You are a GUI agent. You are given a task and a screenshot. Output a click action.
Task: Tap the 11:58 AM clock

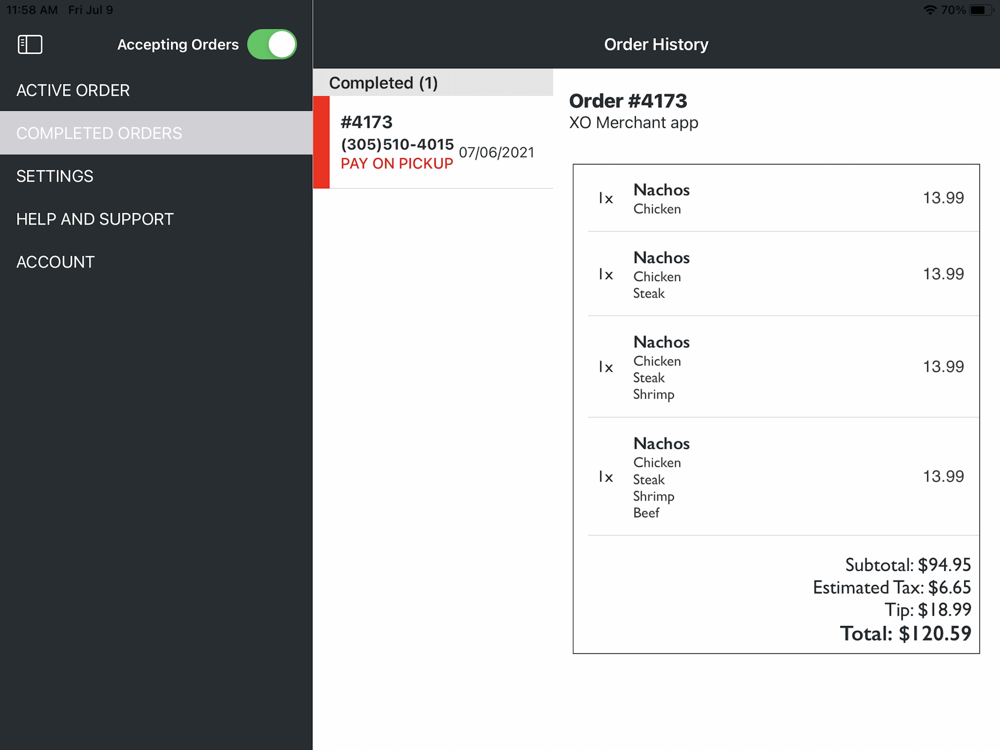32,10
